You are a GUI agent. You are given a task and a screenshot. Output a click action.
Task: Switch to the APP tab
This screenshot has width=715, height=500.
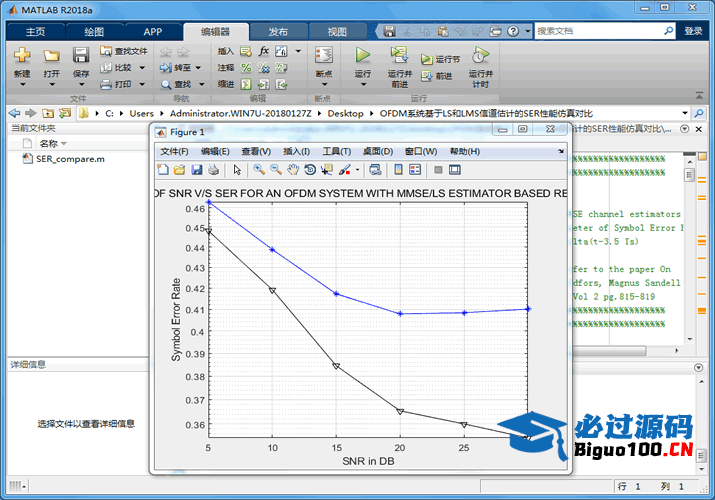click(153, 31)
